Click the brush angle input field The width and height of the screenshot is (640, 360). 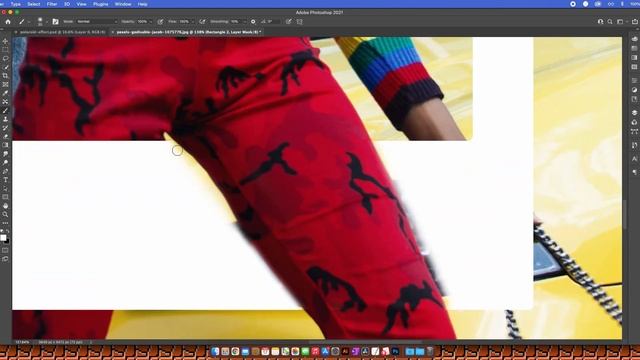point(272,22)
